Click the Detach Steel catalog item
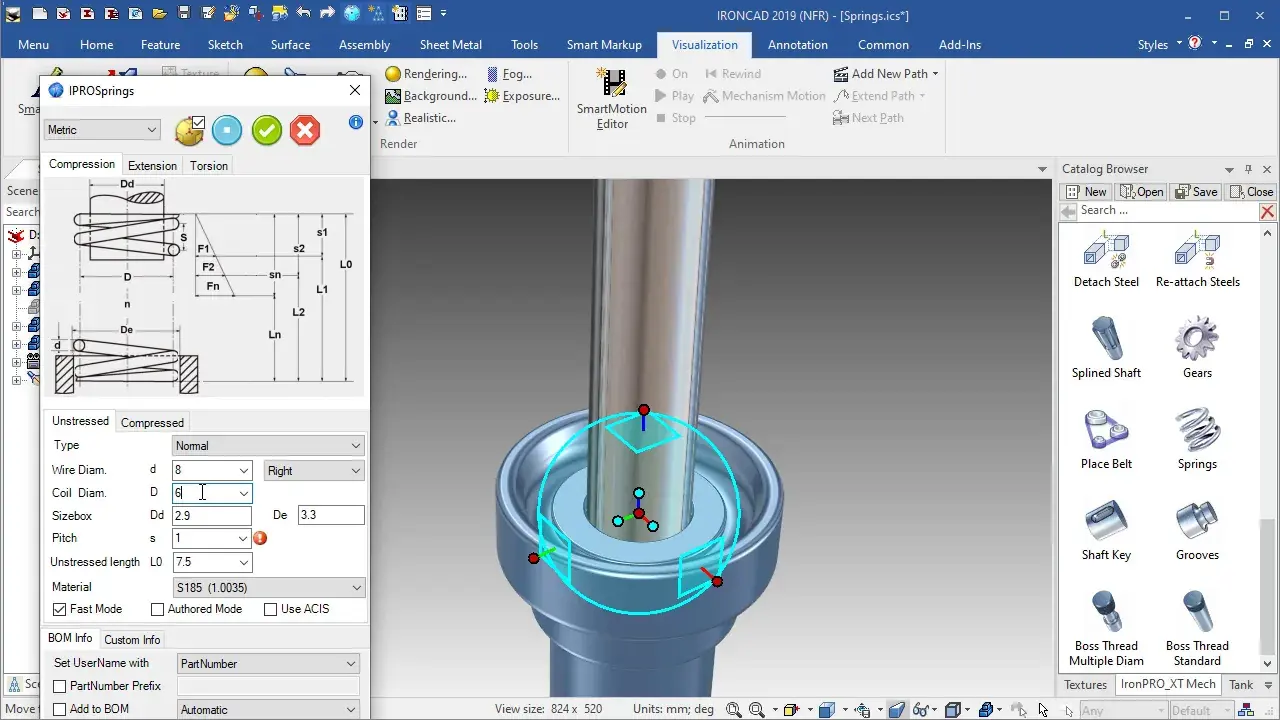This screenshot has width=1280, height=720. coord(1106,260)
